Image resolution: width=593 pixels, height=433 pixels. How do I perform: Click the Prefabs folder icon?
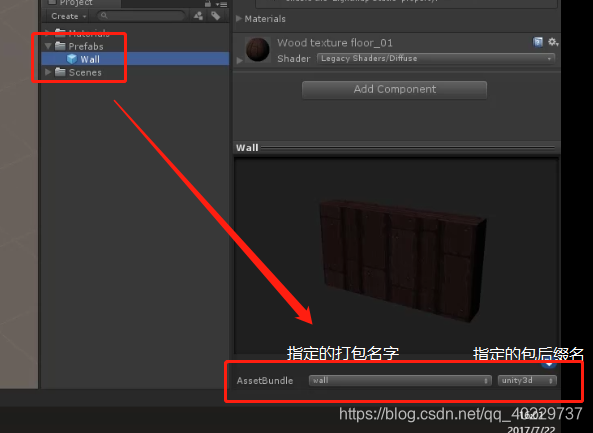tap(60, 46)
